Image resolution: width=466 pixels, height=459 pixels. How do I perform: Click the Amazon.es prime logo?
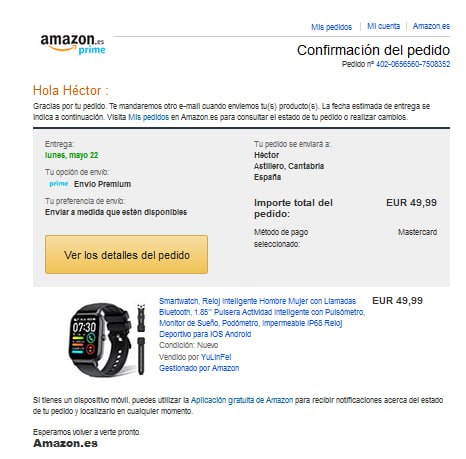(73, 44)
